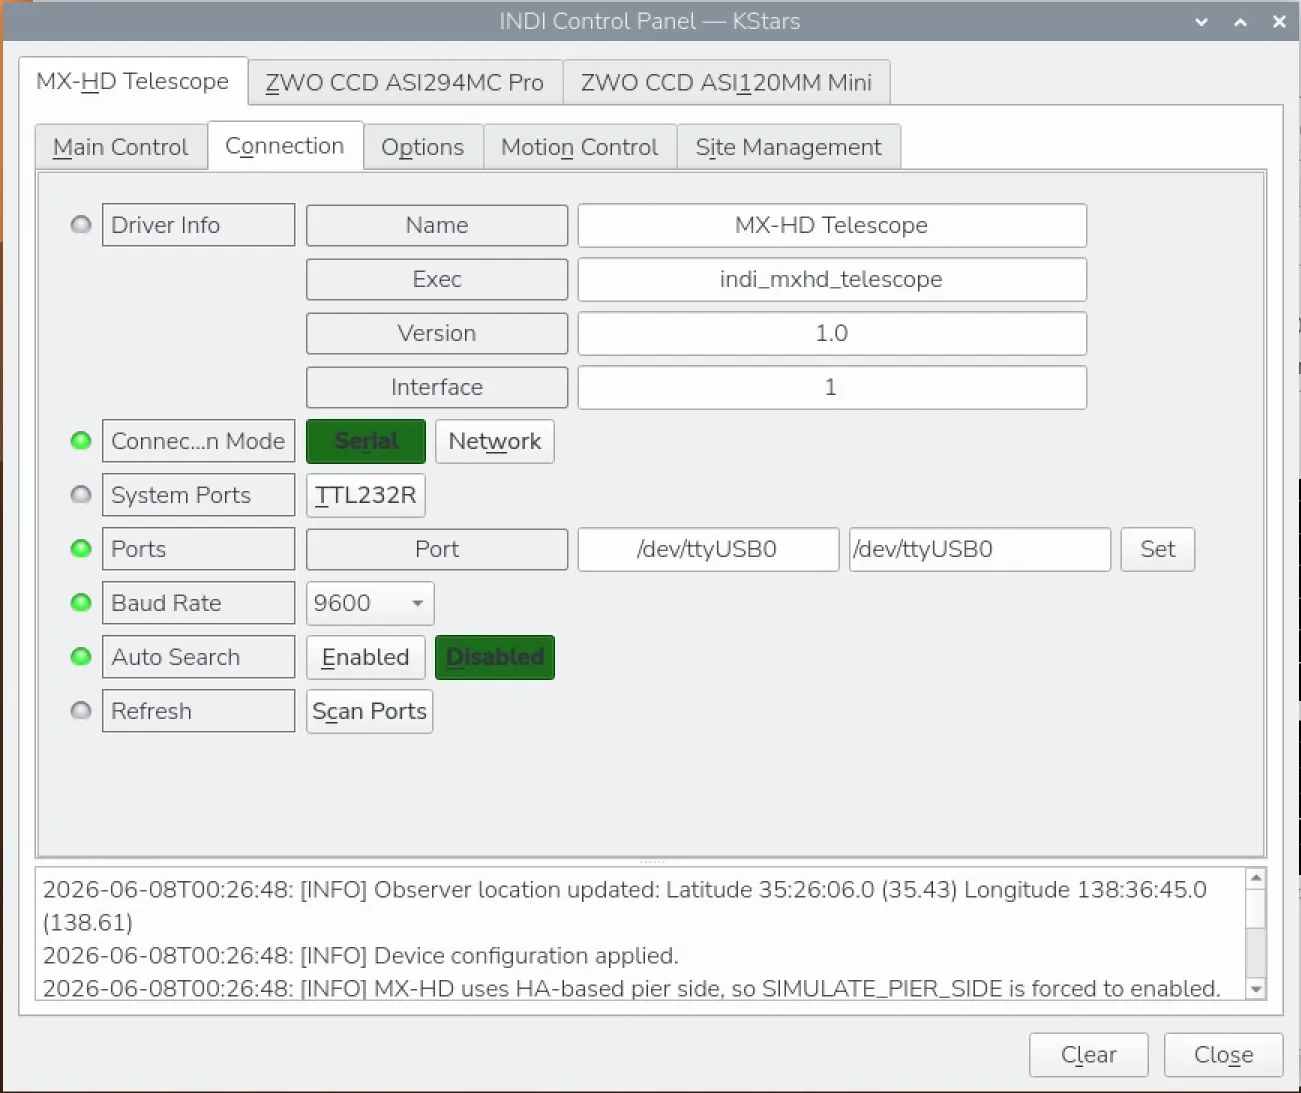This screenshot has width=1301, height=1093.
Task: Select the Connection tab
Action: coord(285,146)
